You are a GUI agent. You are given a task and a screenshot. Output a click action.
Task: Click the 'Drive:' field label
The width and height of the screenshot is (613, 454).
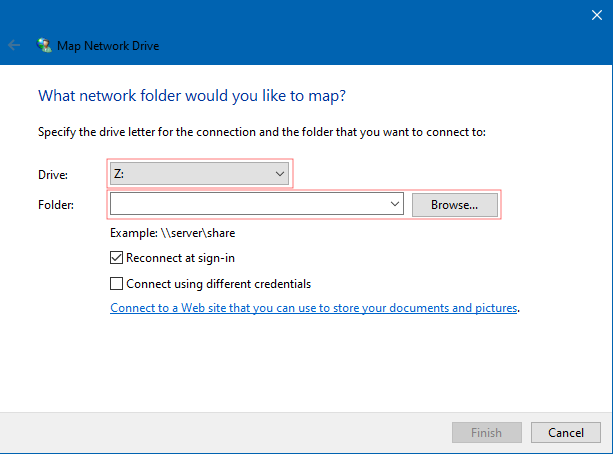[53, 175]
